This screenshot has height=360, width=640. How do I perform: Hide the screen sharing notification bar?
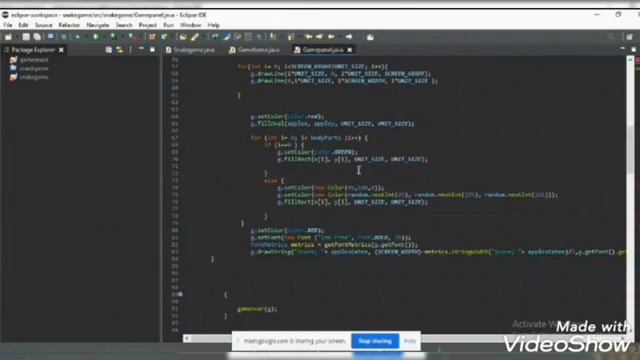tap(409, 341)
